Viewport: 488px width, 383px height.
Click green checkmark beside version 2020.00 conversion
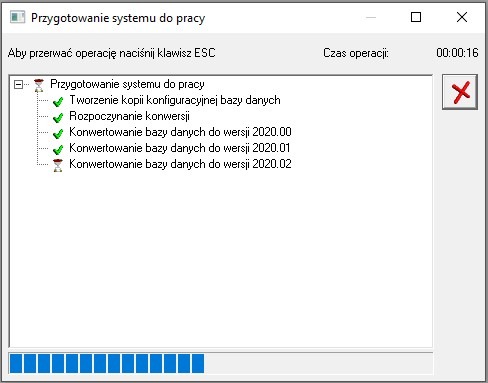[x=58, y=133]
